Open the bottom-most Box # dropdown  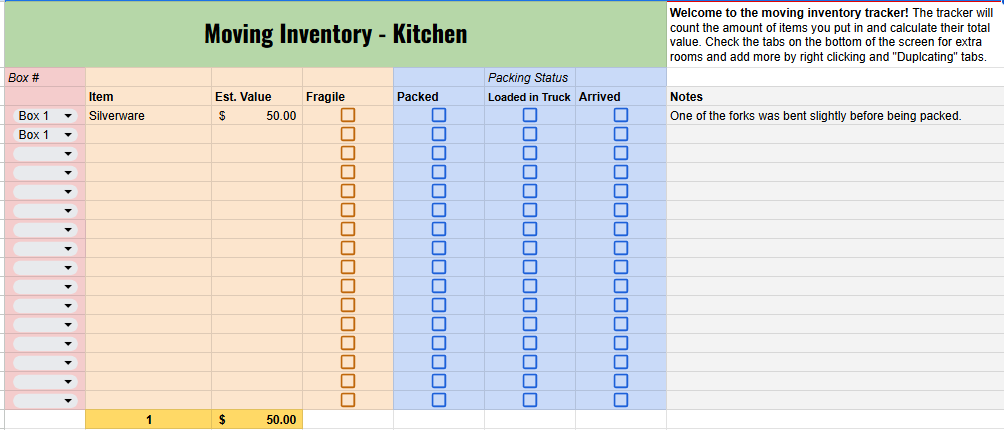coord(68,400)
